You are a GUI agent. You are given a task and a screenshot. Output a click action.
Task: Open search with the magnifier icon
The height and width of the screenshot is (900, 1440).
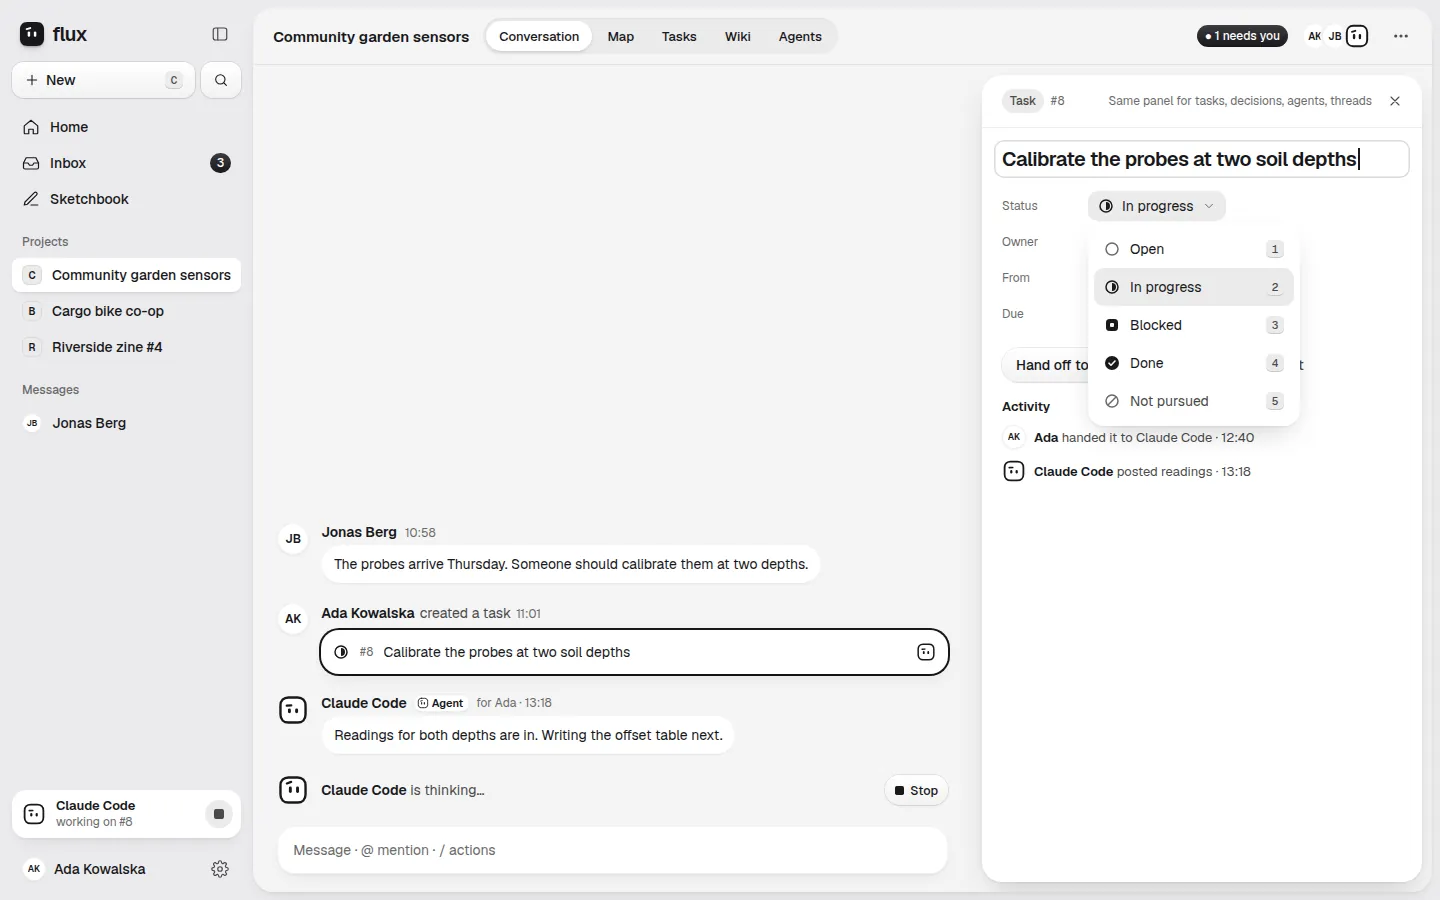[x=221, y=80]
